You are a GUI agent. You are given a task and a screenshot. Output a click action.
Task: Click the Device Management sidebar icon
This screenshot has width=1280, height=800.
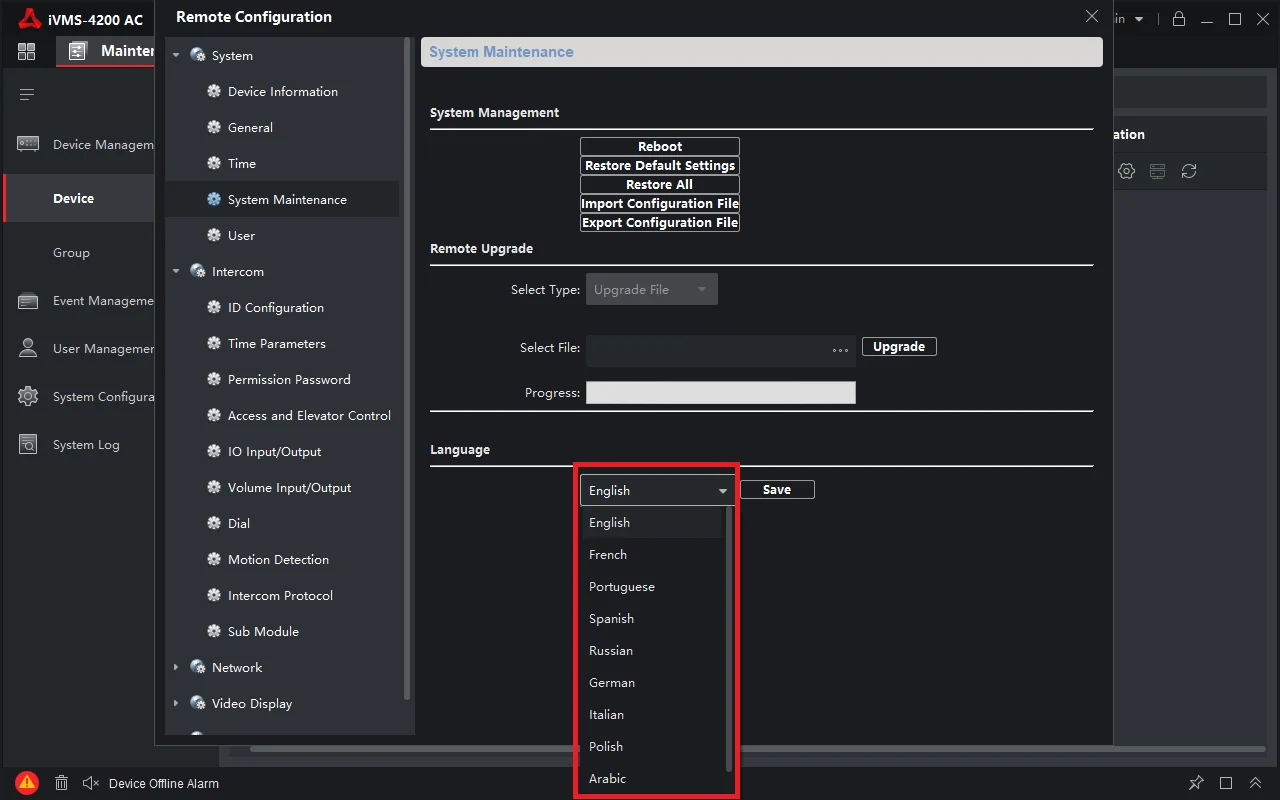point(28,144)
